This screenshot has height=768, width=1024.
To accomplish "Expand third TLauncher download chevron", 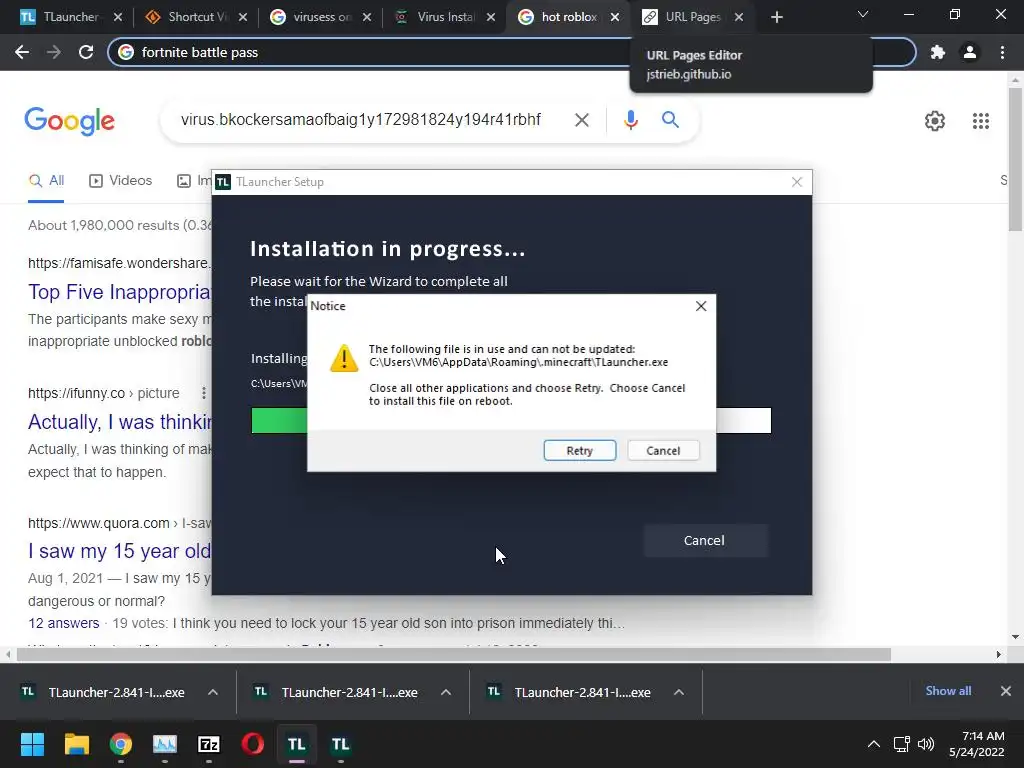I will 679,692.
